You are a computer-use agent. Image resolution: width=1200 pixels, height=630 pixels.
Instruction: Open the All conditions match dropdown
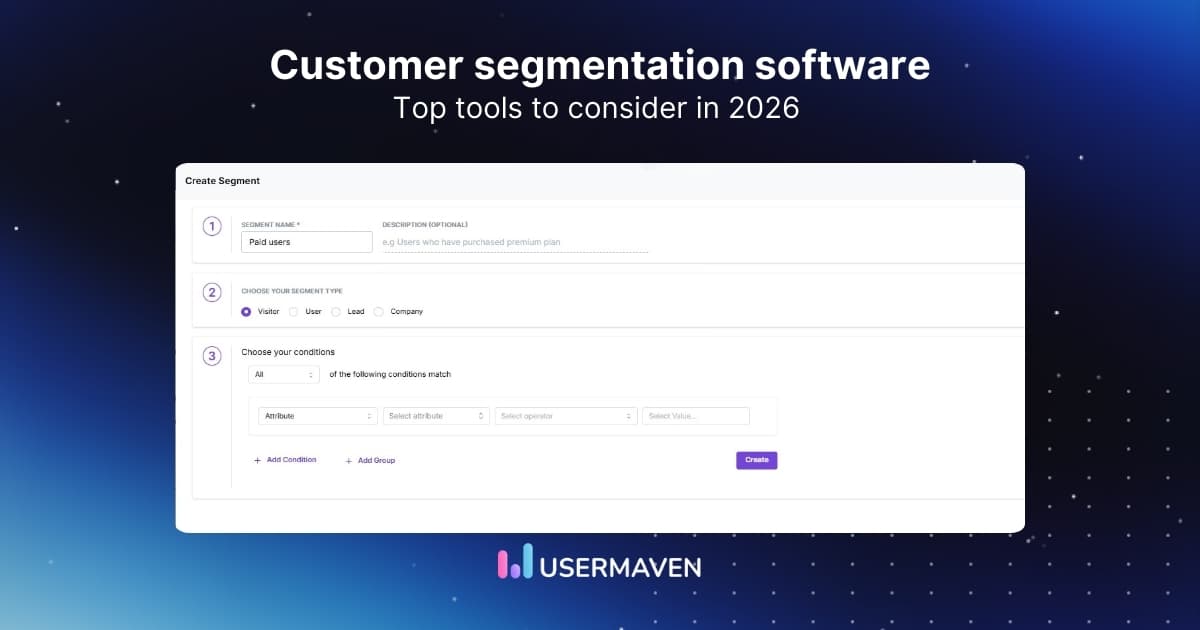283,374
